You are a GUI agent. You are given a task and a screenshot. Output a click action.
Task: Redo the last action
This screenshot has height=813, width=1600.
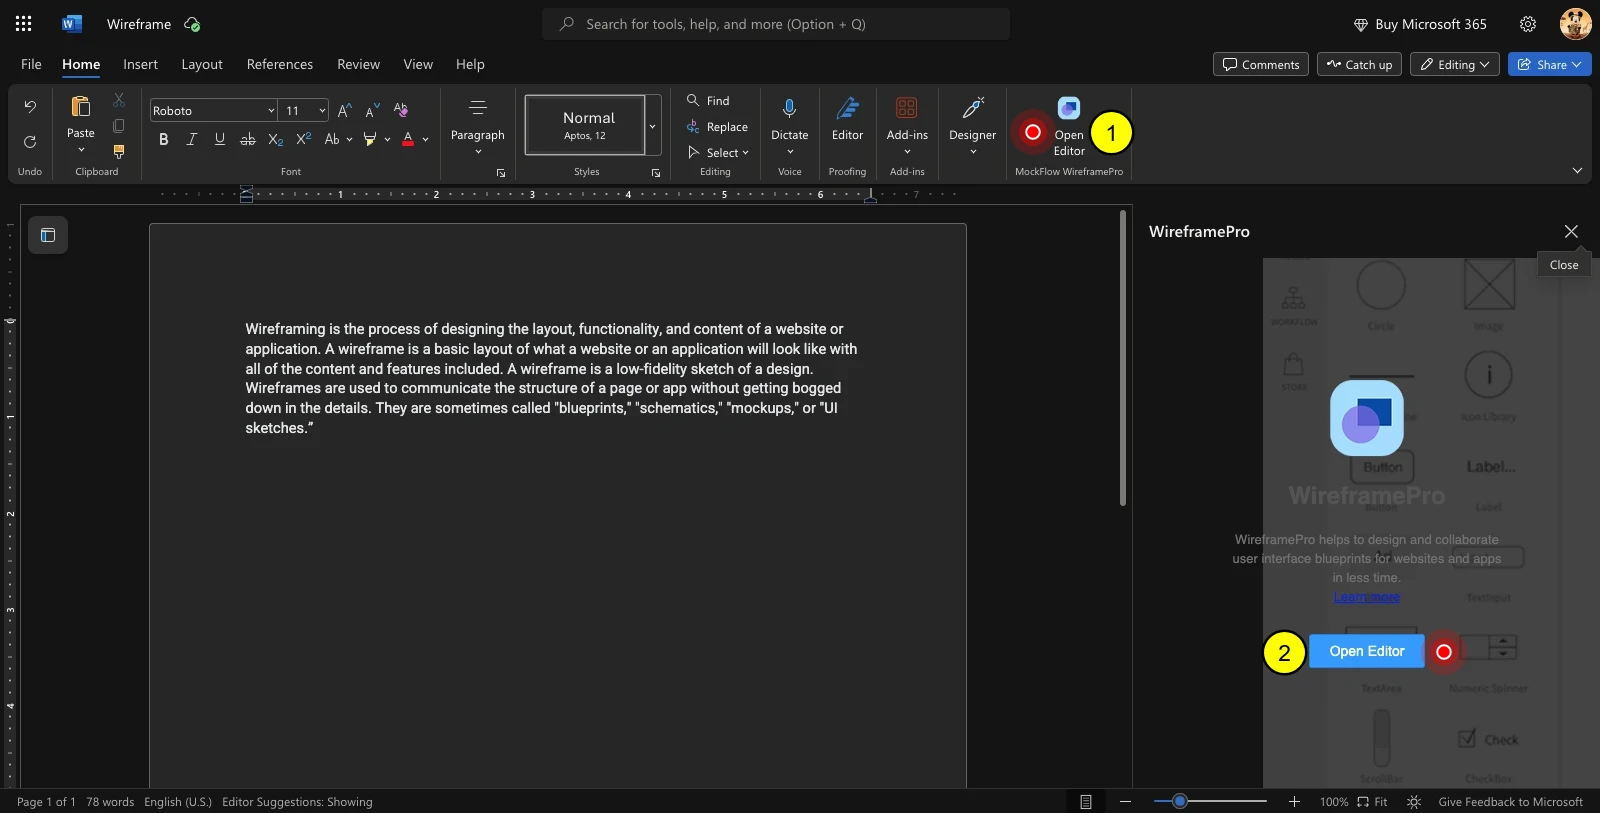pos(30,142)
